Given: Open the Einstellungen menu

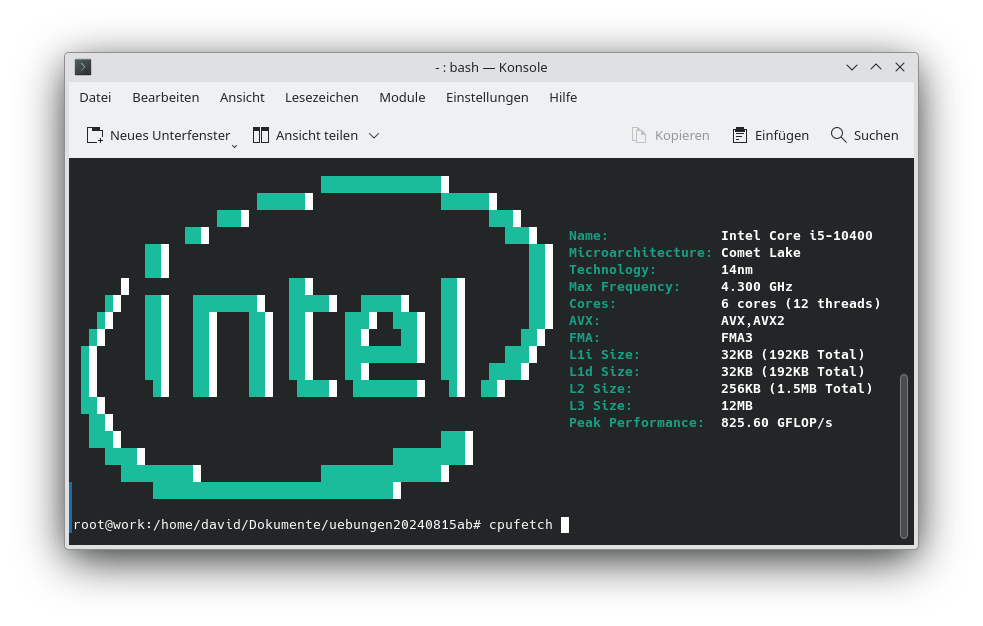Looking at the screenshot, I should [x=487, y=97].
